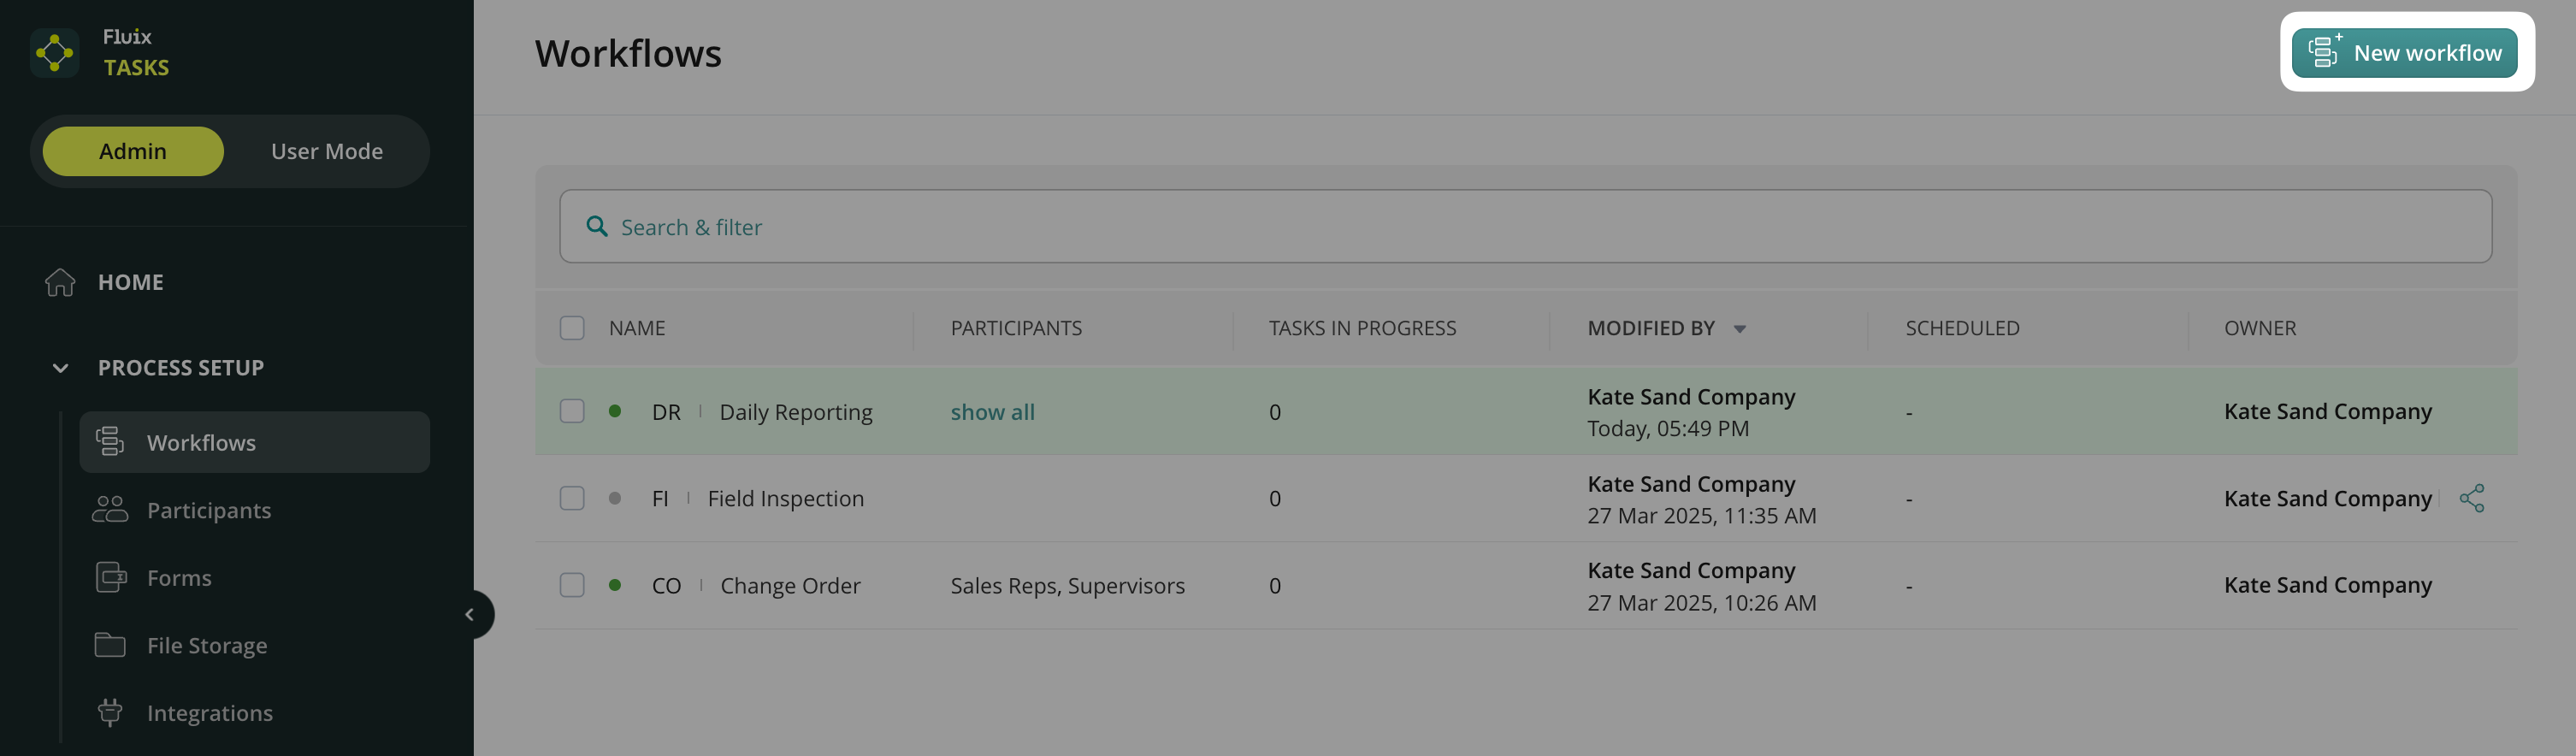
Task: Switch to Admin mode tab
Action: pos(133,151)
